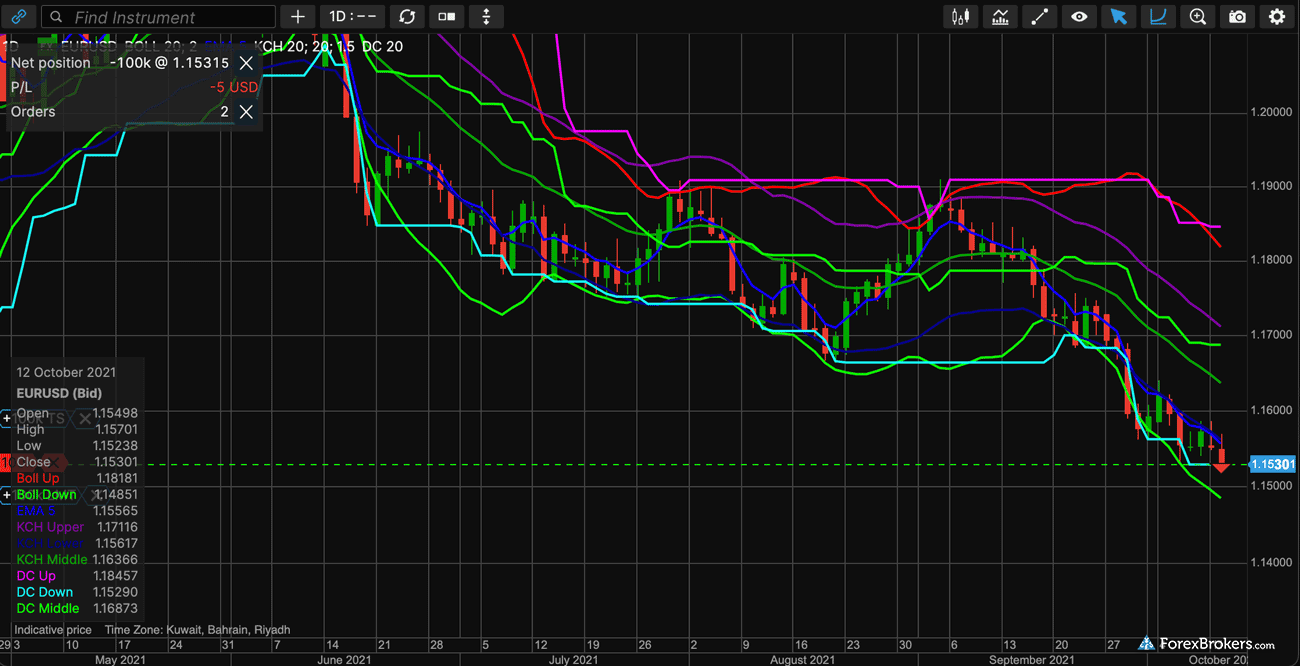Close the net position with X button
This screenshot has width=1300, height=666.
pyautogui.click(x=246, y=63)
